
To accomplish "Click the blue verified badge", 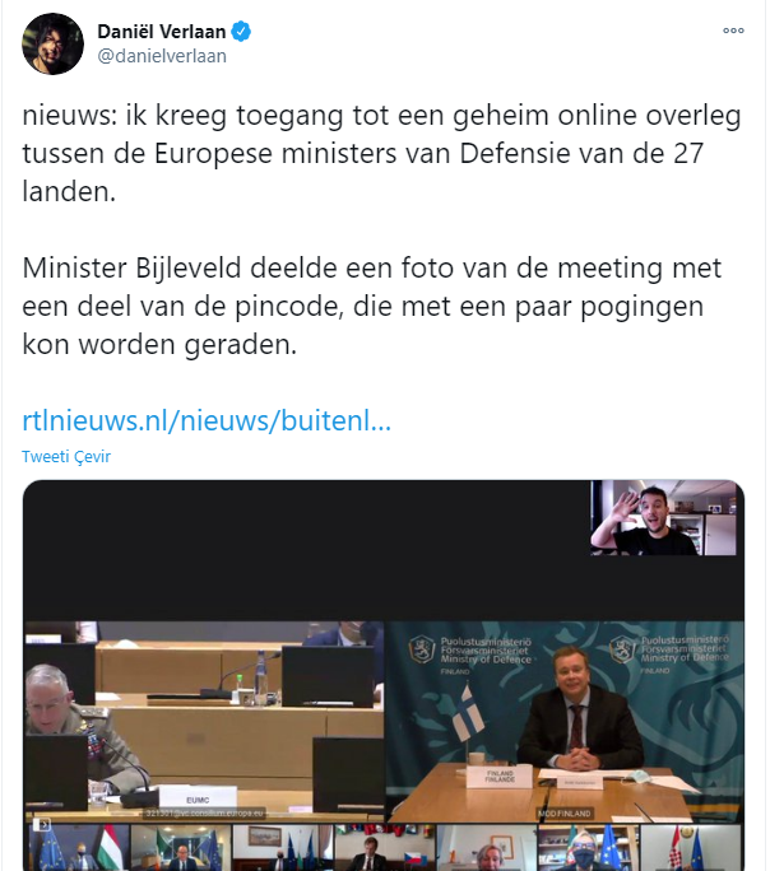I will (241, 32).
